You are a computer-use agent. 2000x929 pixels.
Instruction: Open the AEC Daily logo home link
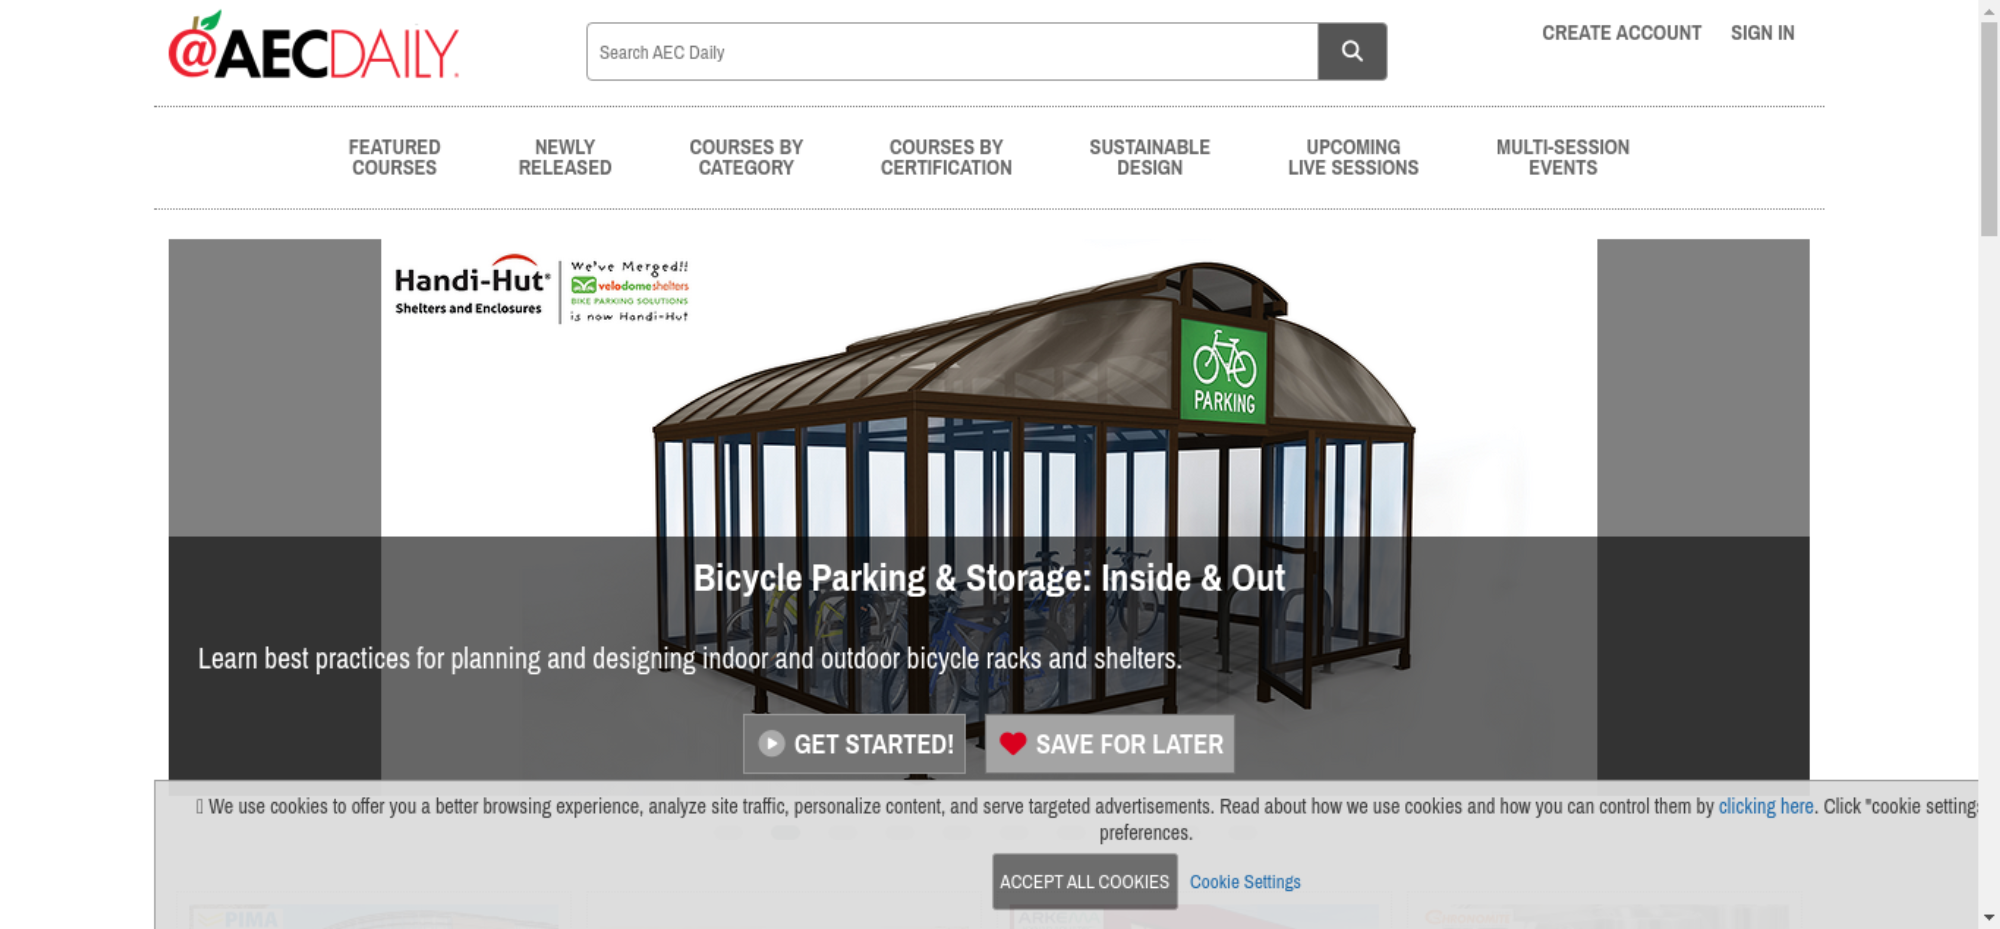pos(314,46)
